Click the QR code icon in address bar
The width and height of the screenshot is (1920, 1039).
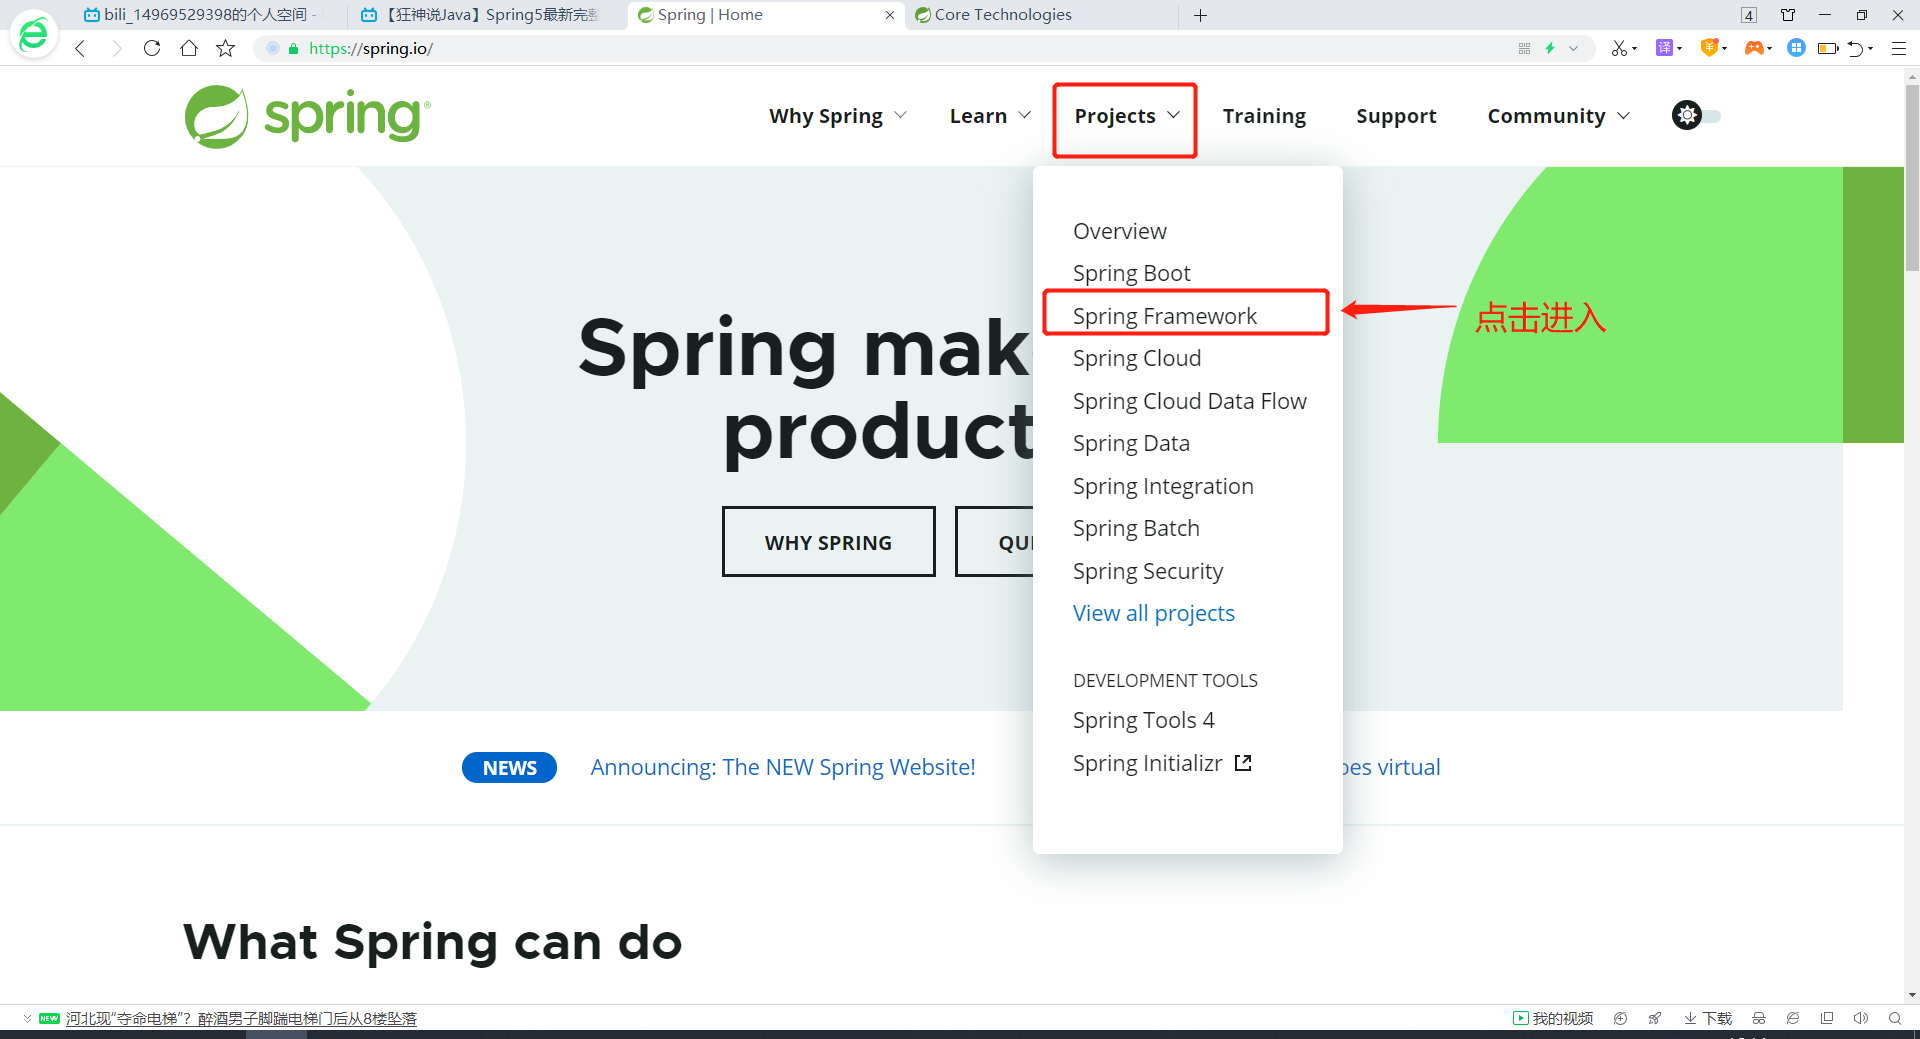point(1524,48)
